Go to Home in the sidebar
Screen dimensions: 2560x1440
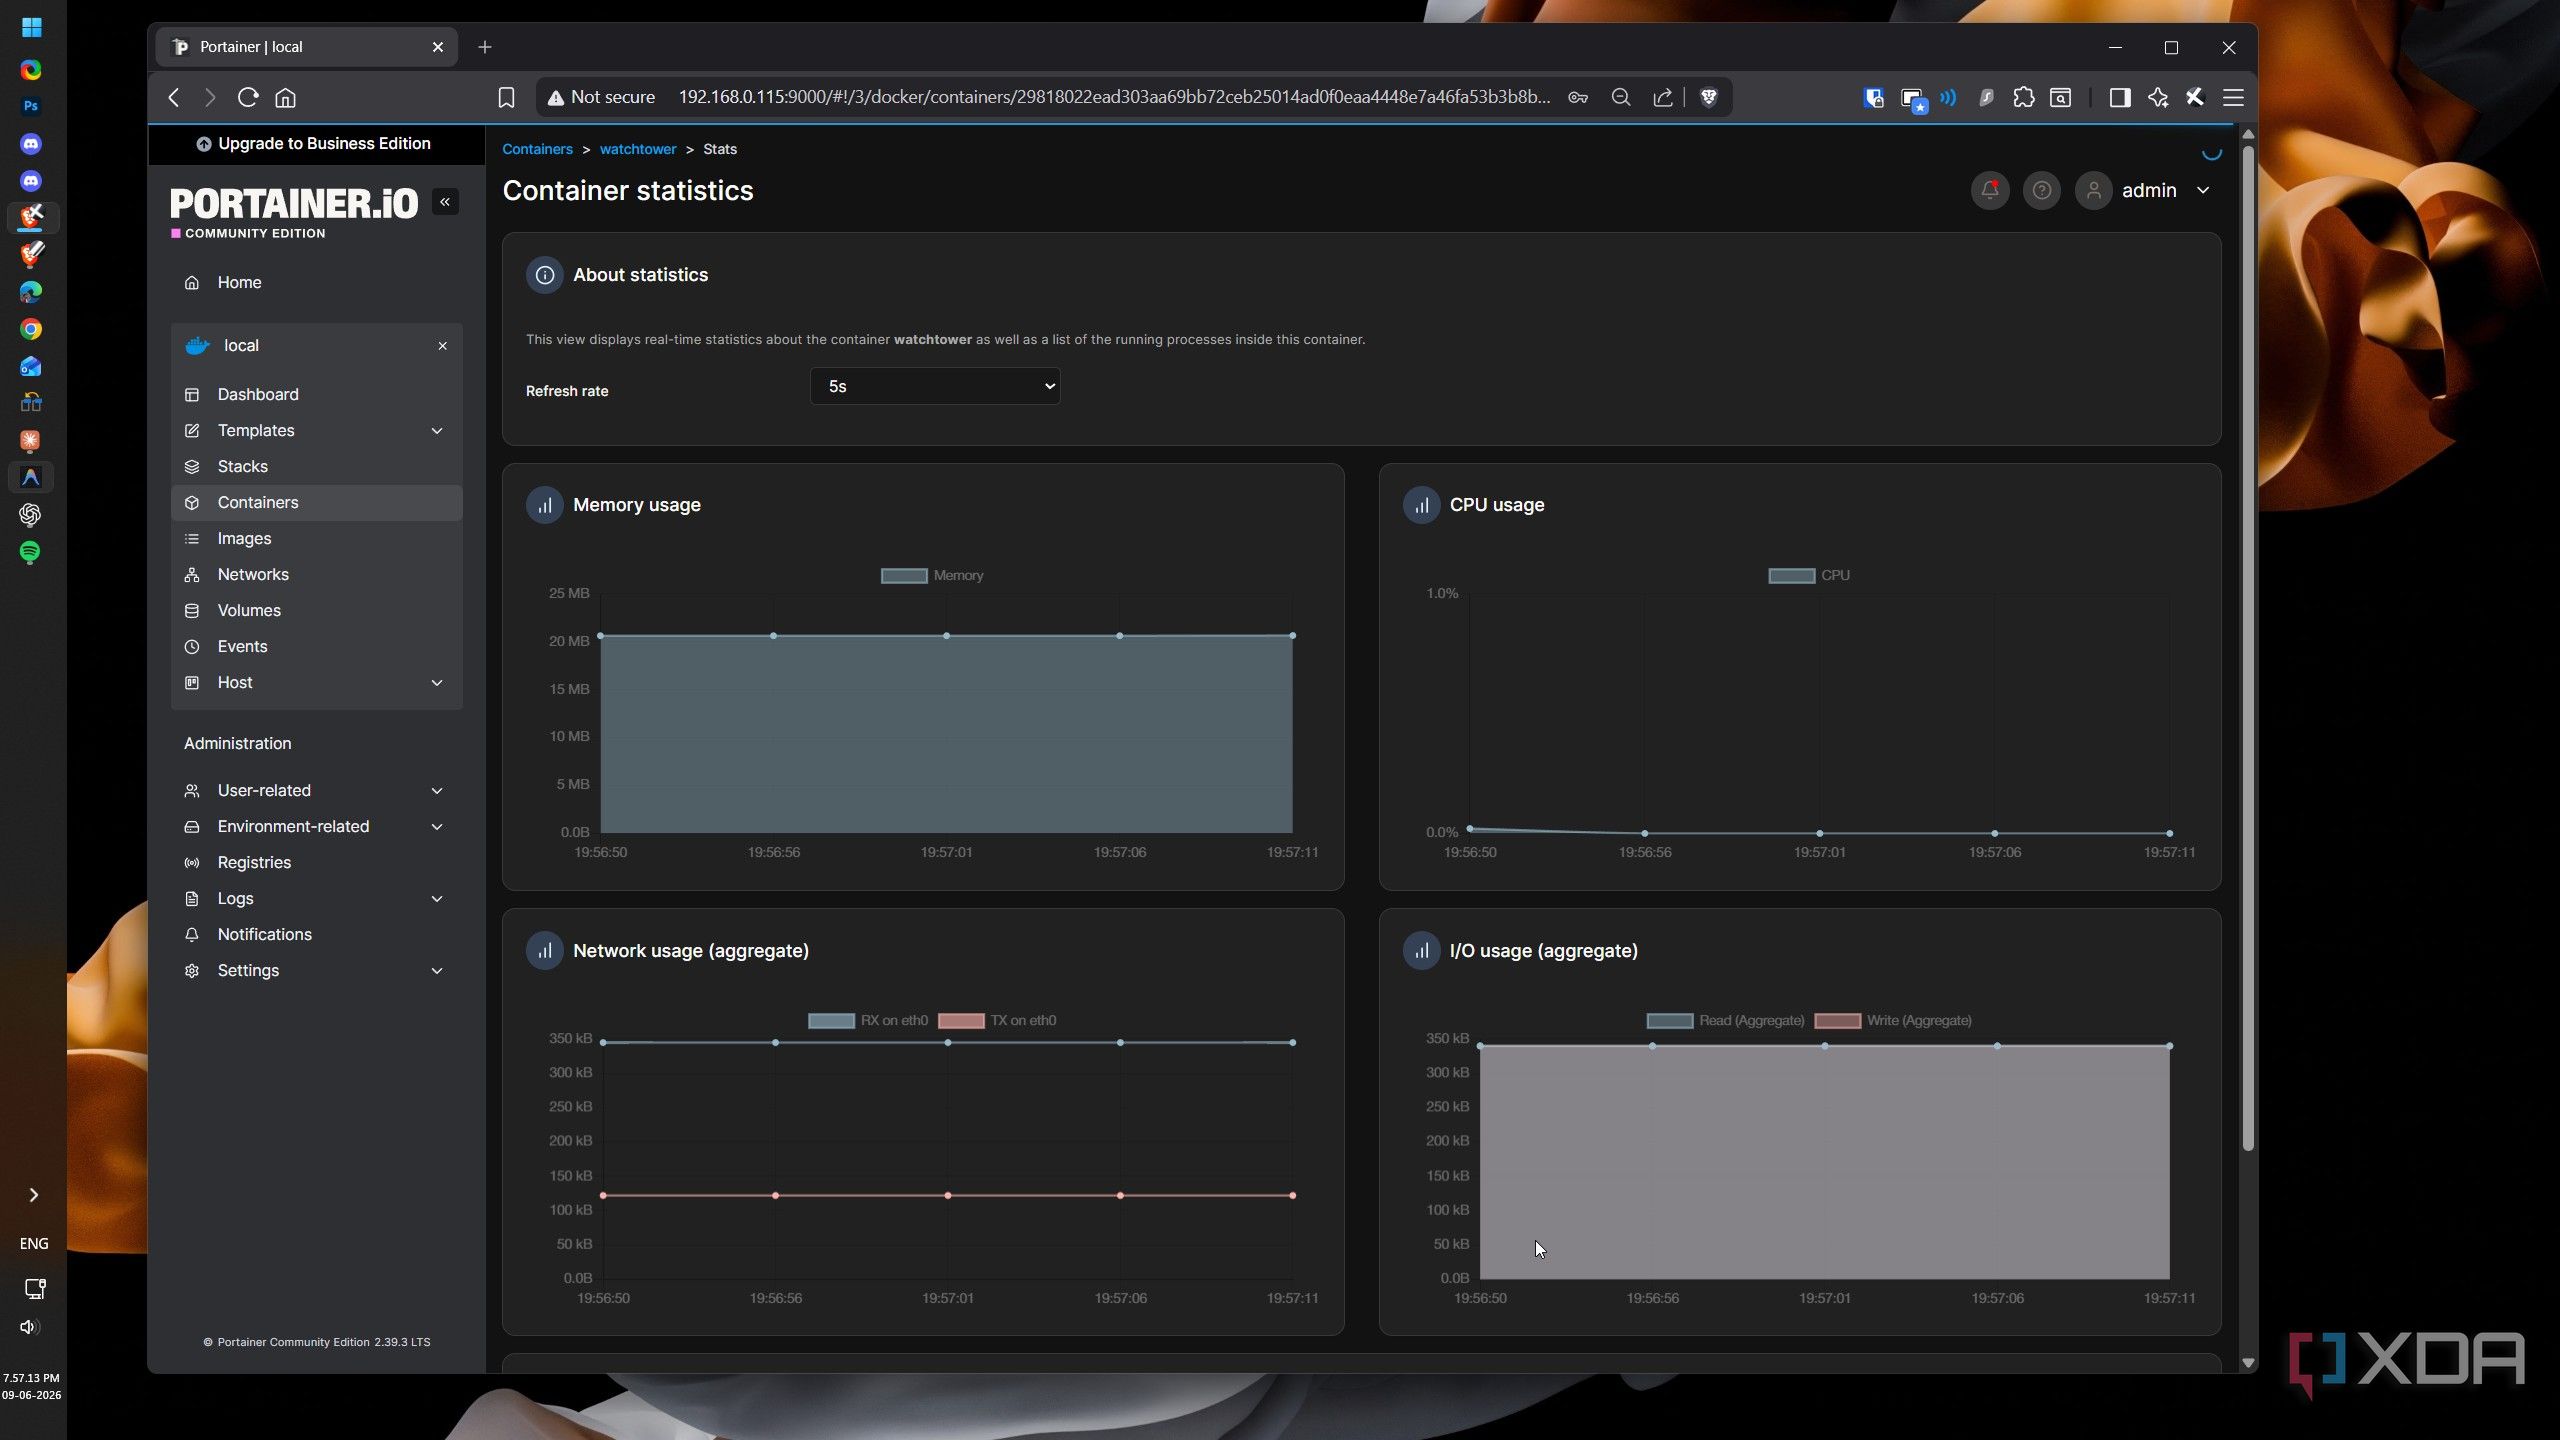(317, 282)
